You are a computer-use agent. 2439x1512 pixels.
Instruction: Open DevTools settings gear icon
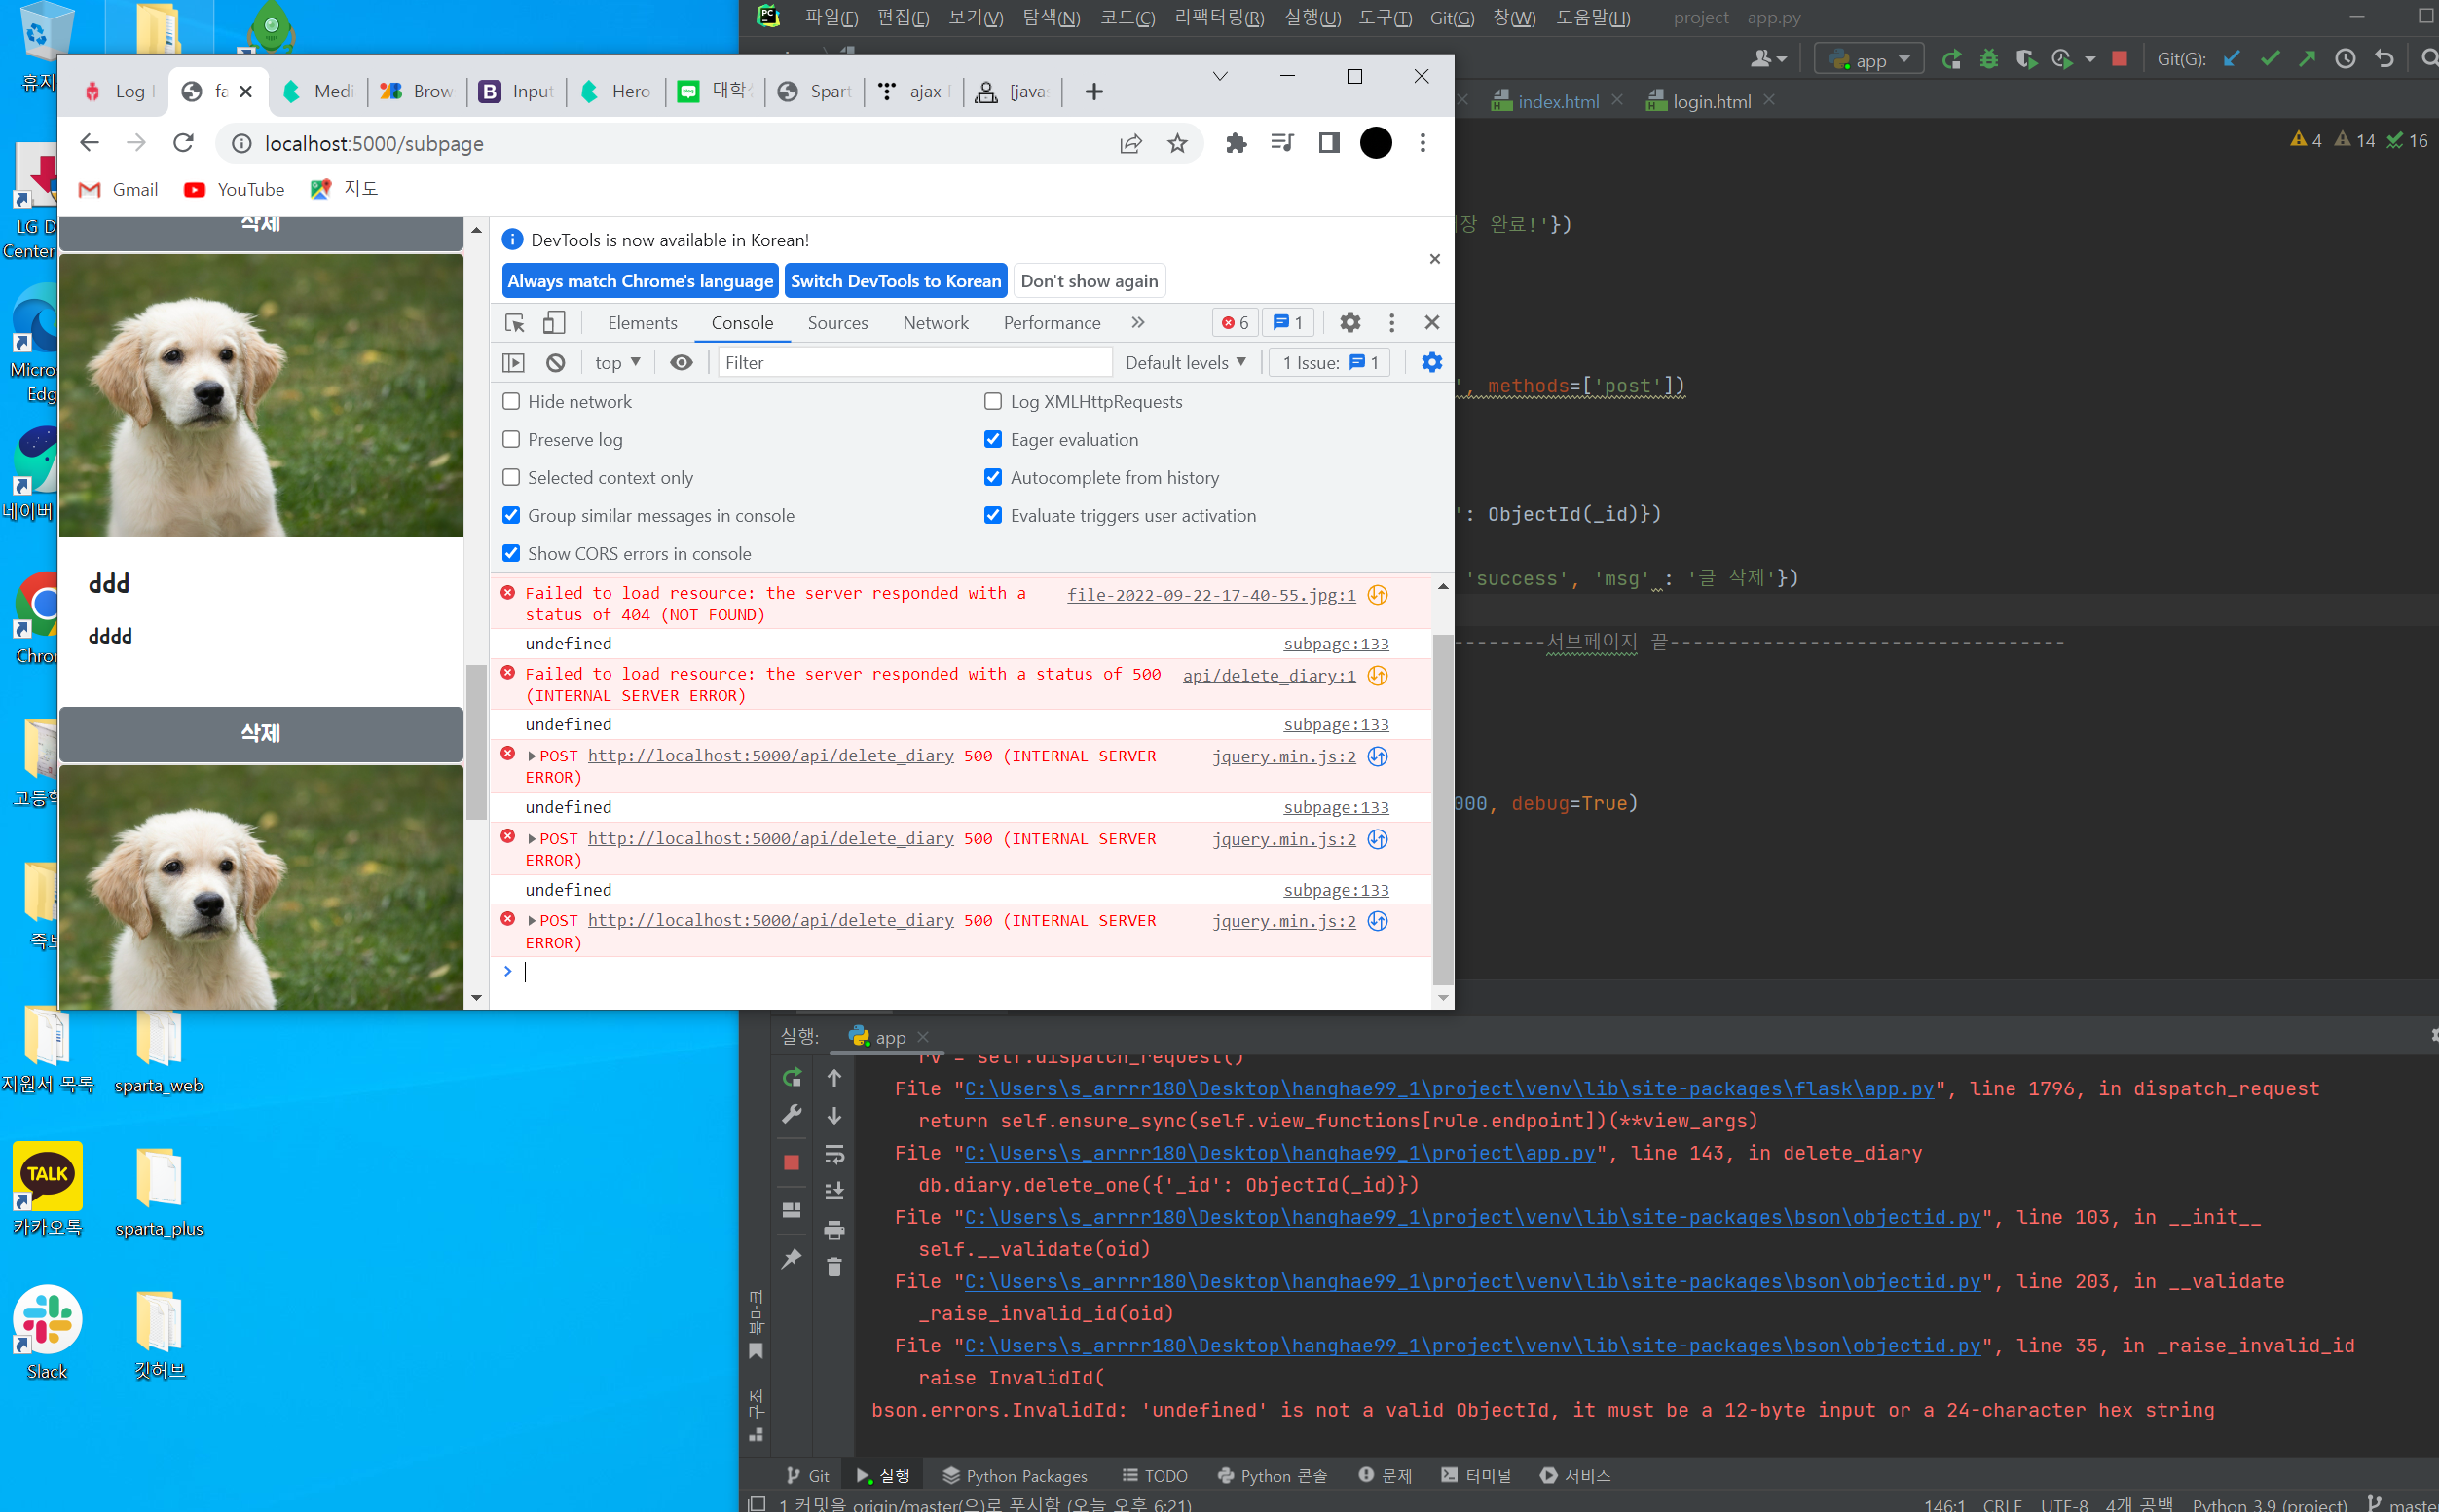pos(1350,323)
